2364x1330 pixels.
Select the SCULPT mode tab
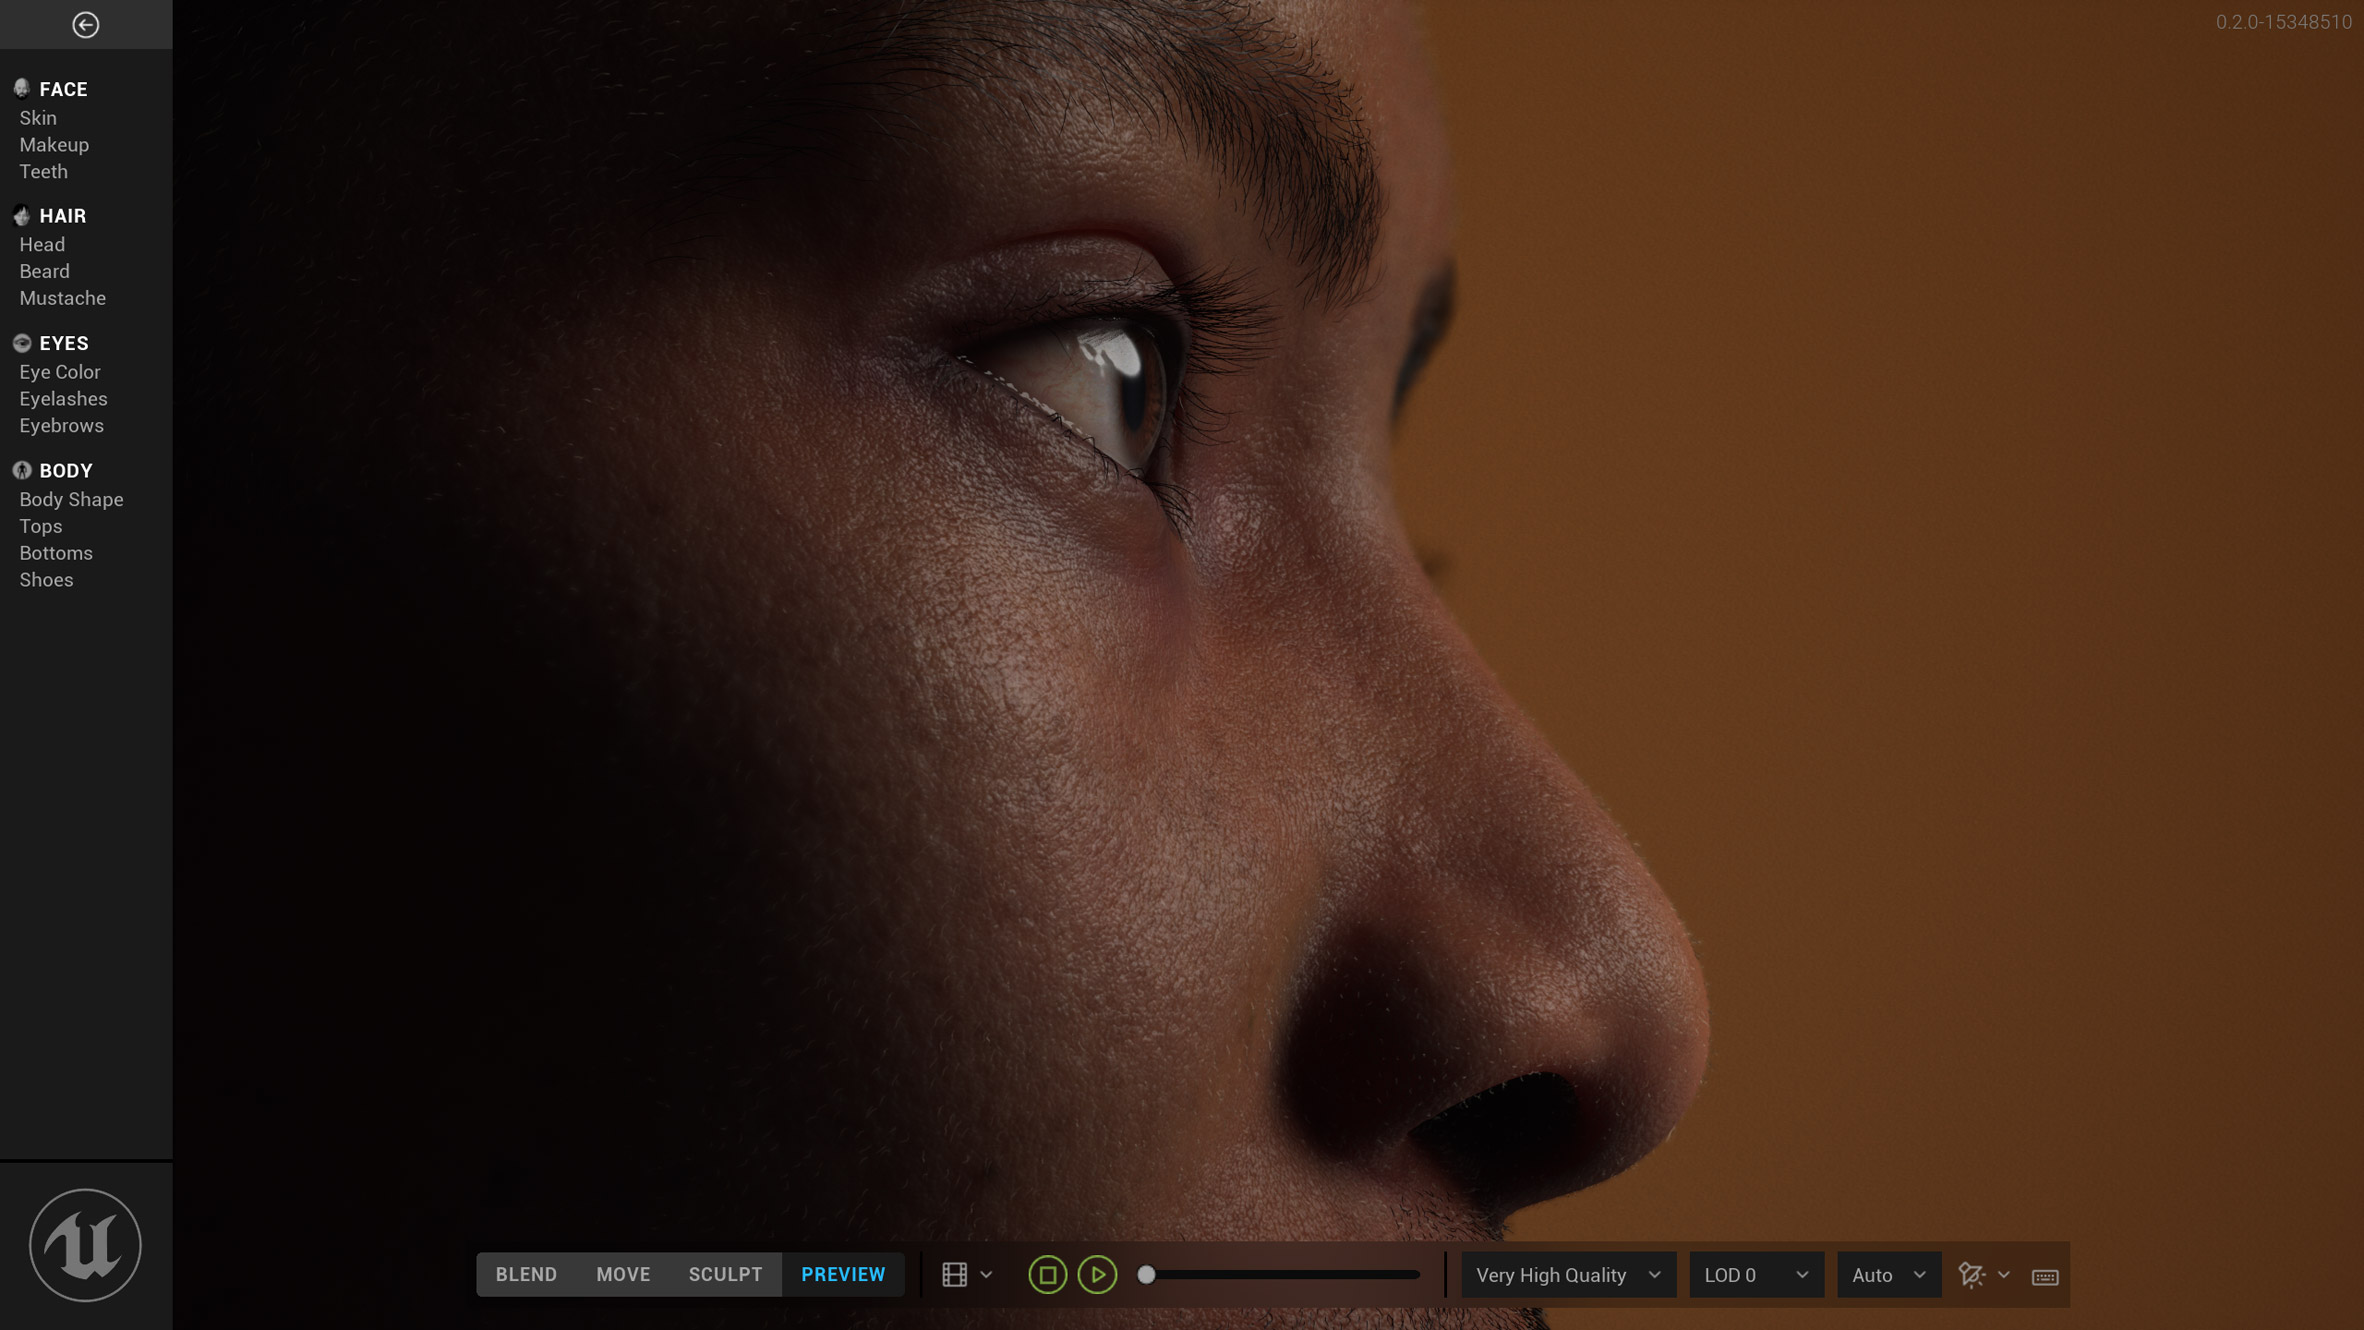coord(724,1273)
